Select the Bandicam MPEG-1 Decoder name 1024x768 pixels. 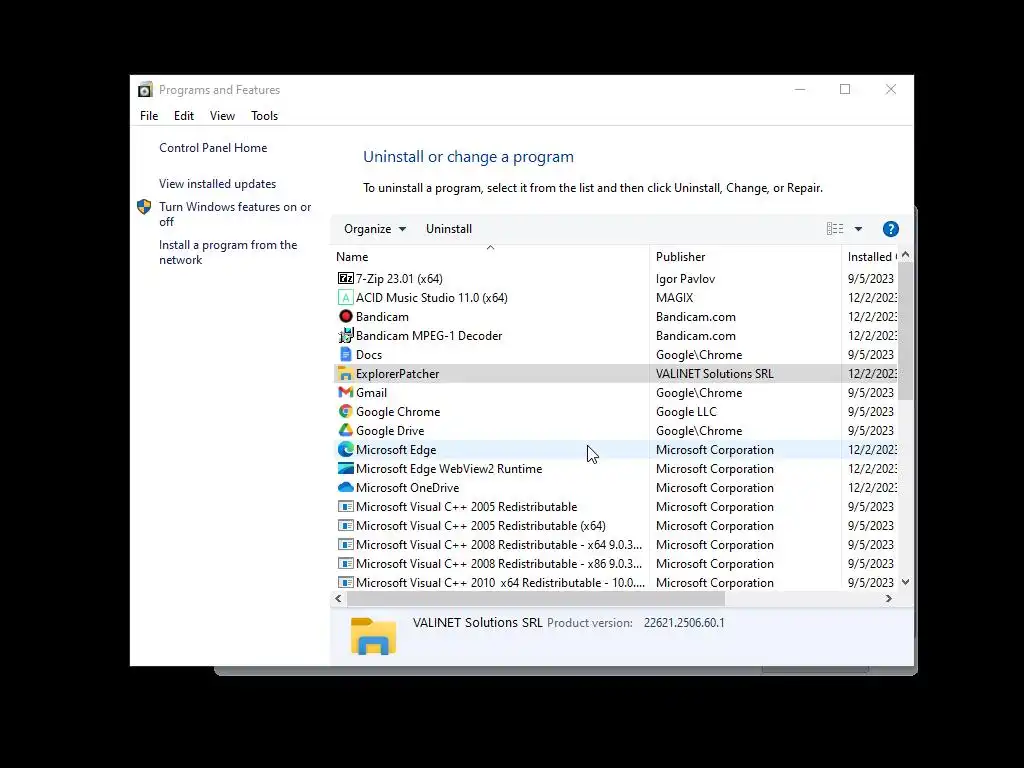pos(428,335)
